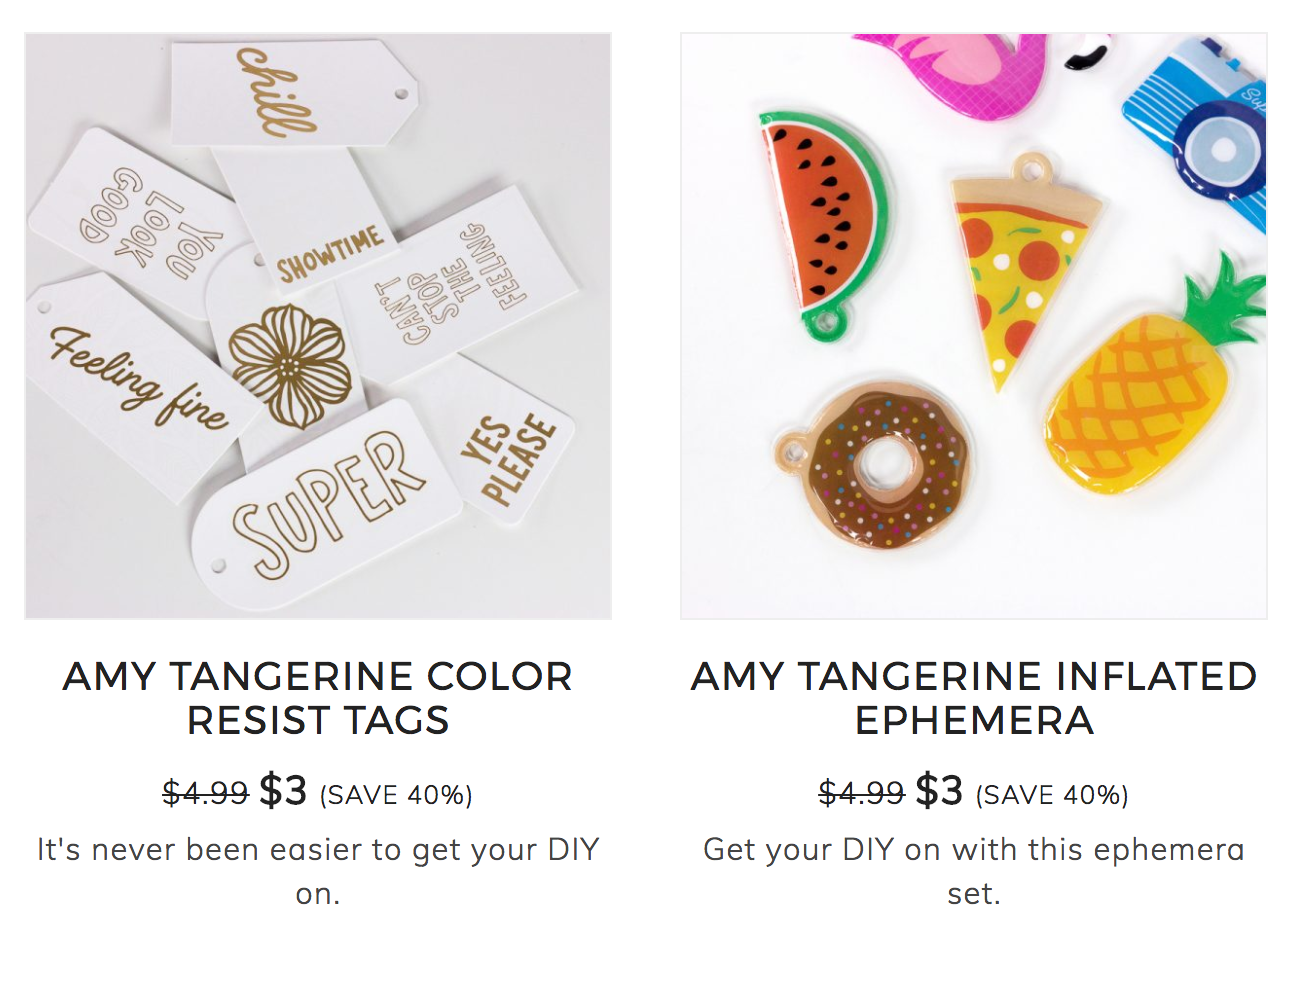Click the Amy Tangerine Inflated Ephemera title
This screenshot has width=1314, height=988.
[x=974, y=698]
